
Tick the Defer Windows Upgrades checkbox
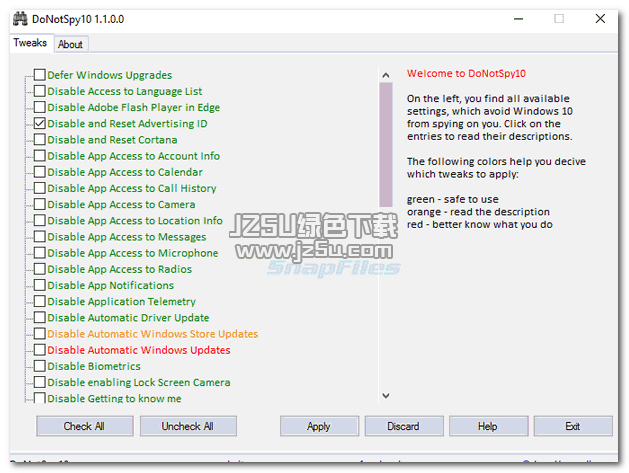pos(39,75)
